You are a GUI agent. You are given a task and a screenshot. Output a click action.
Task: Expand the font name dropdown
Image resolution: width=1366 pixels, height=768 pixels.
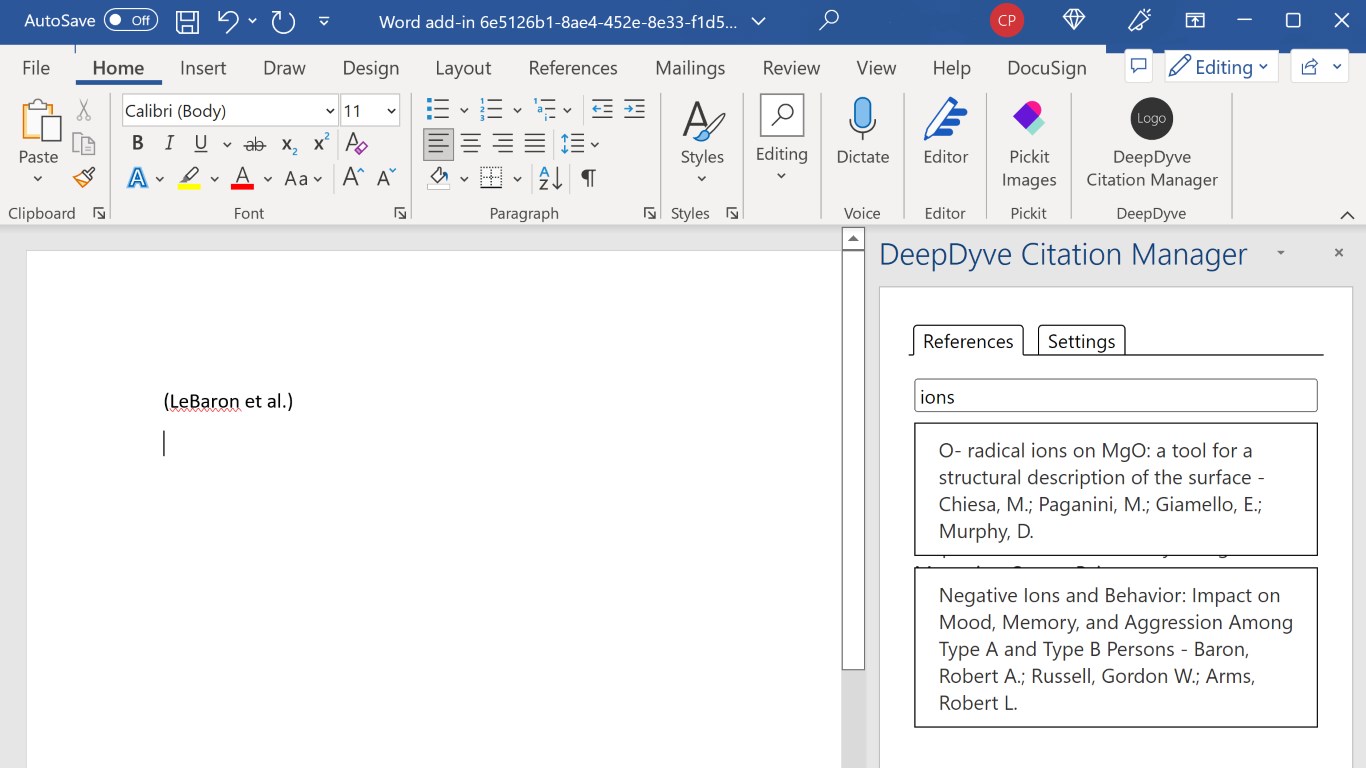330,111
